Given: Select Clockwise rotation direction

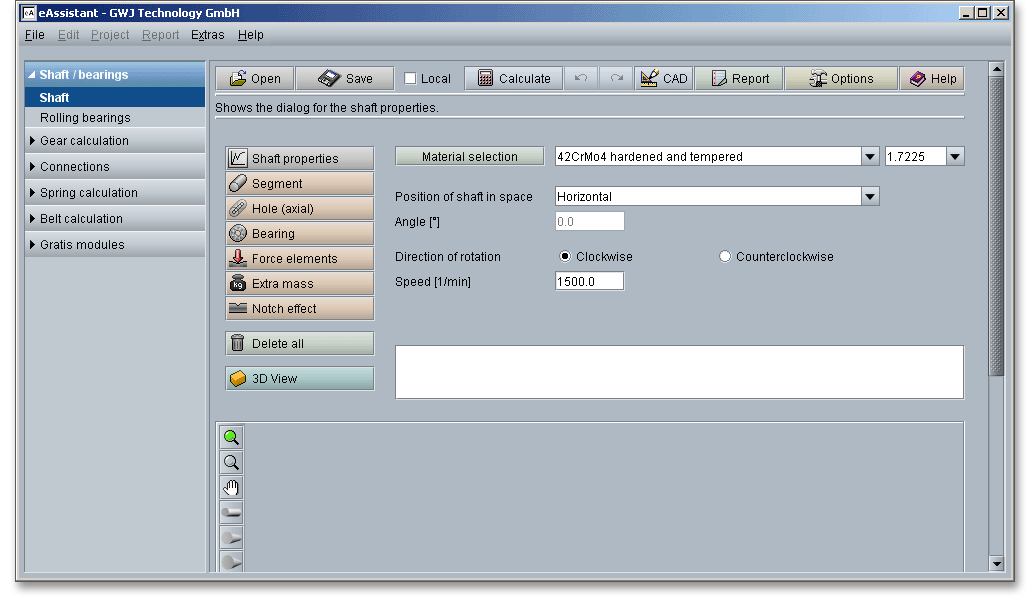Looking at the screenshot, I should (565, 257).
